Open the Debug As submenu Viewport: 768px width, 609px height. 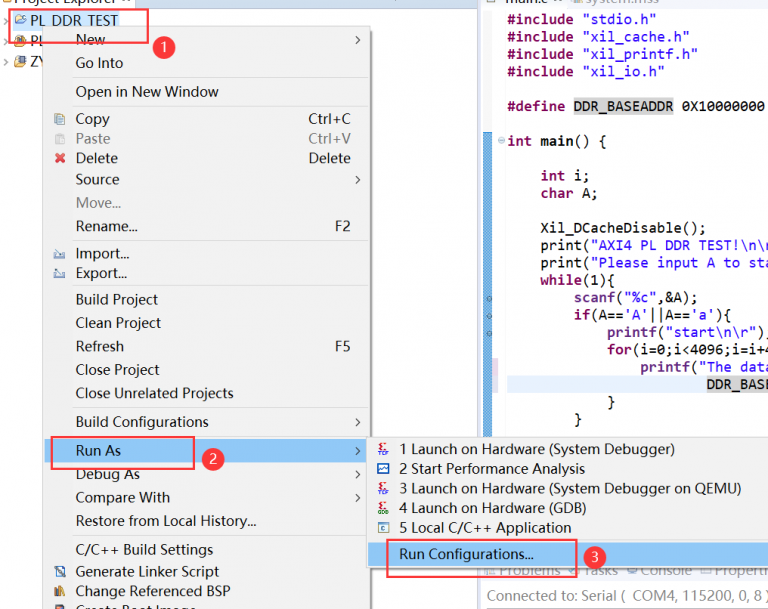click(108, 474)
